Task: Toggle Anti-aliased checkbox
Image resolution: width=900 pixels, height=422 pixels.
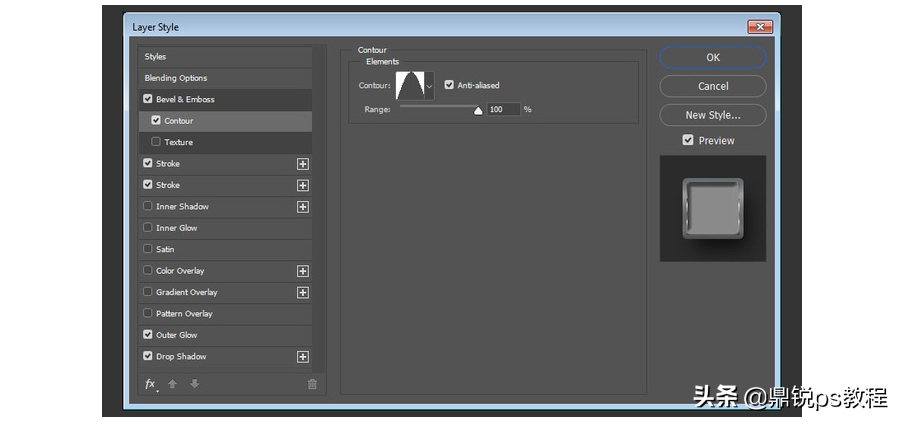Action: pyautogui.click(x=449, y=85)
